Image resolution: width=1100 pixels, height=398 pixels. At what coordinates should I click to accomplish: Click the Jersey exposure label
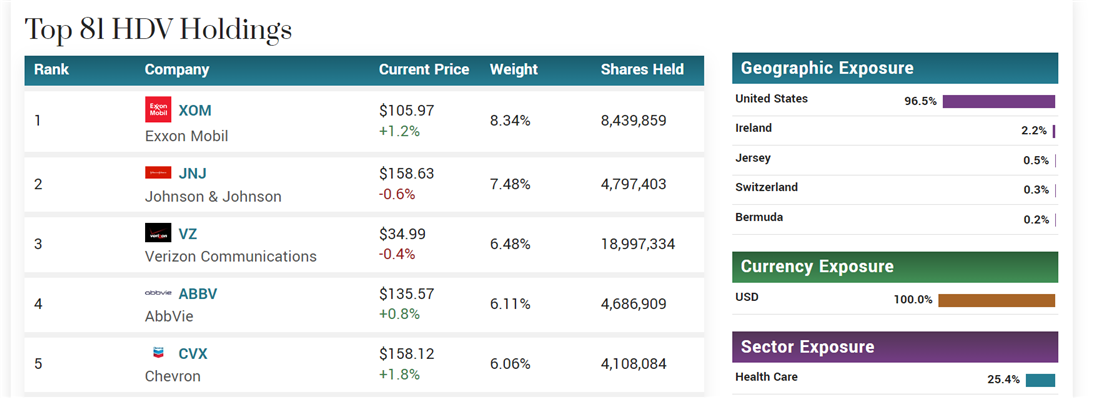753,158
